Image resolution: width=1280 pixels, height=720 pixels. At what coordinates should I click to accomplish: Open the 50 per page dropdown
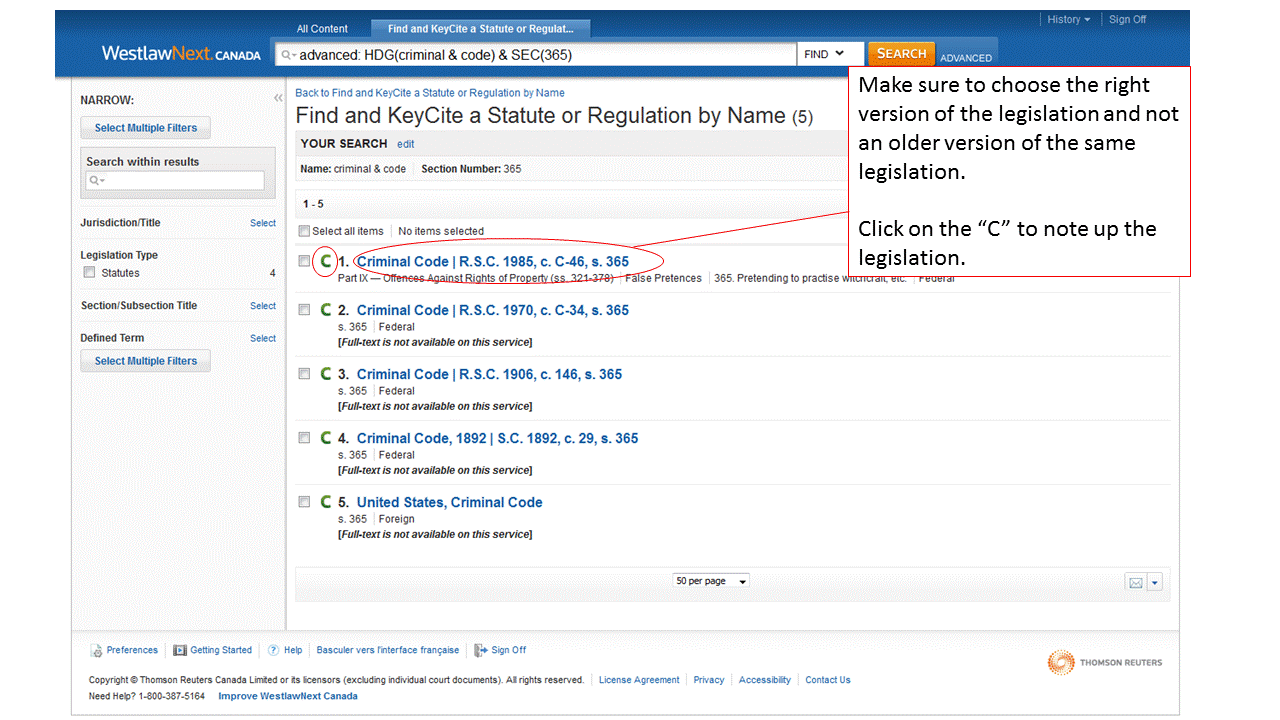711,581
